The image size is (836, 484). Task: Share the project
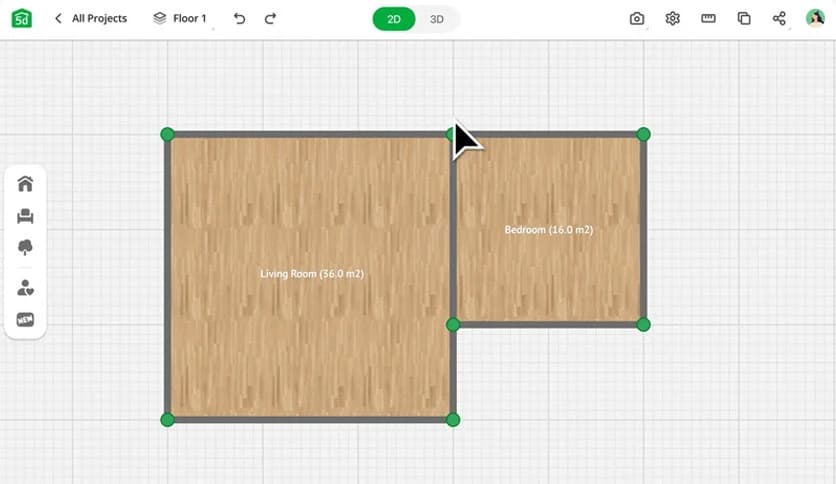click(779, 19)
